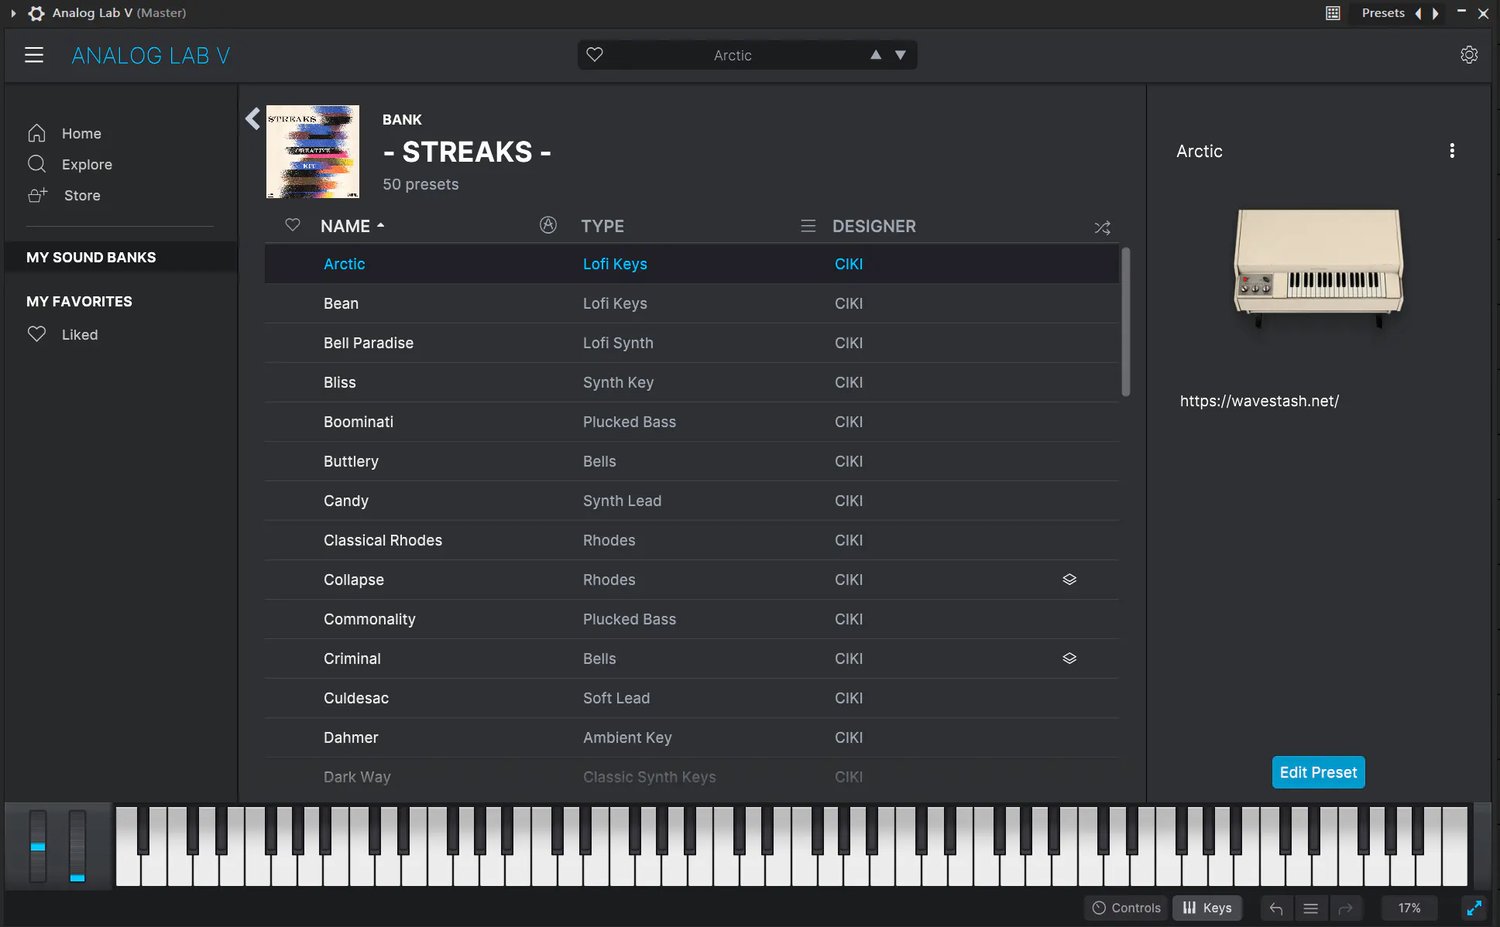Click the mod wheel slider
Viewport: 1500px width, 927px height.
click(77, 846)
